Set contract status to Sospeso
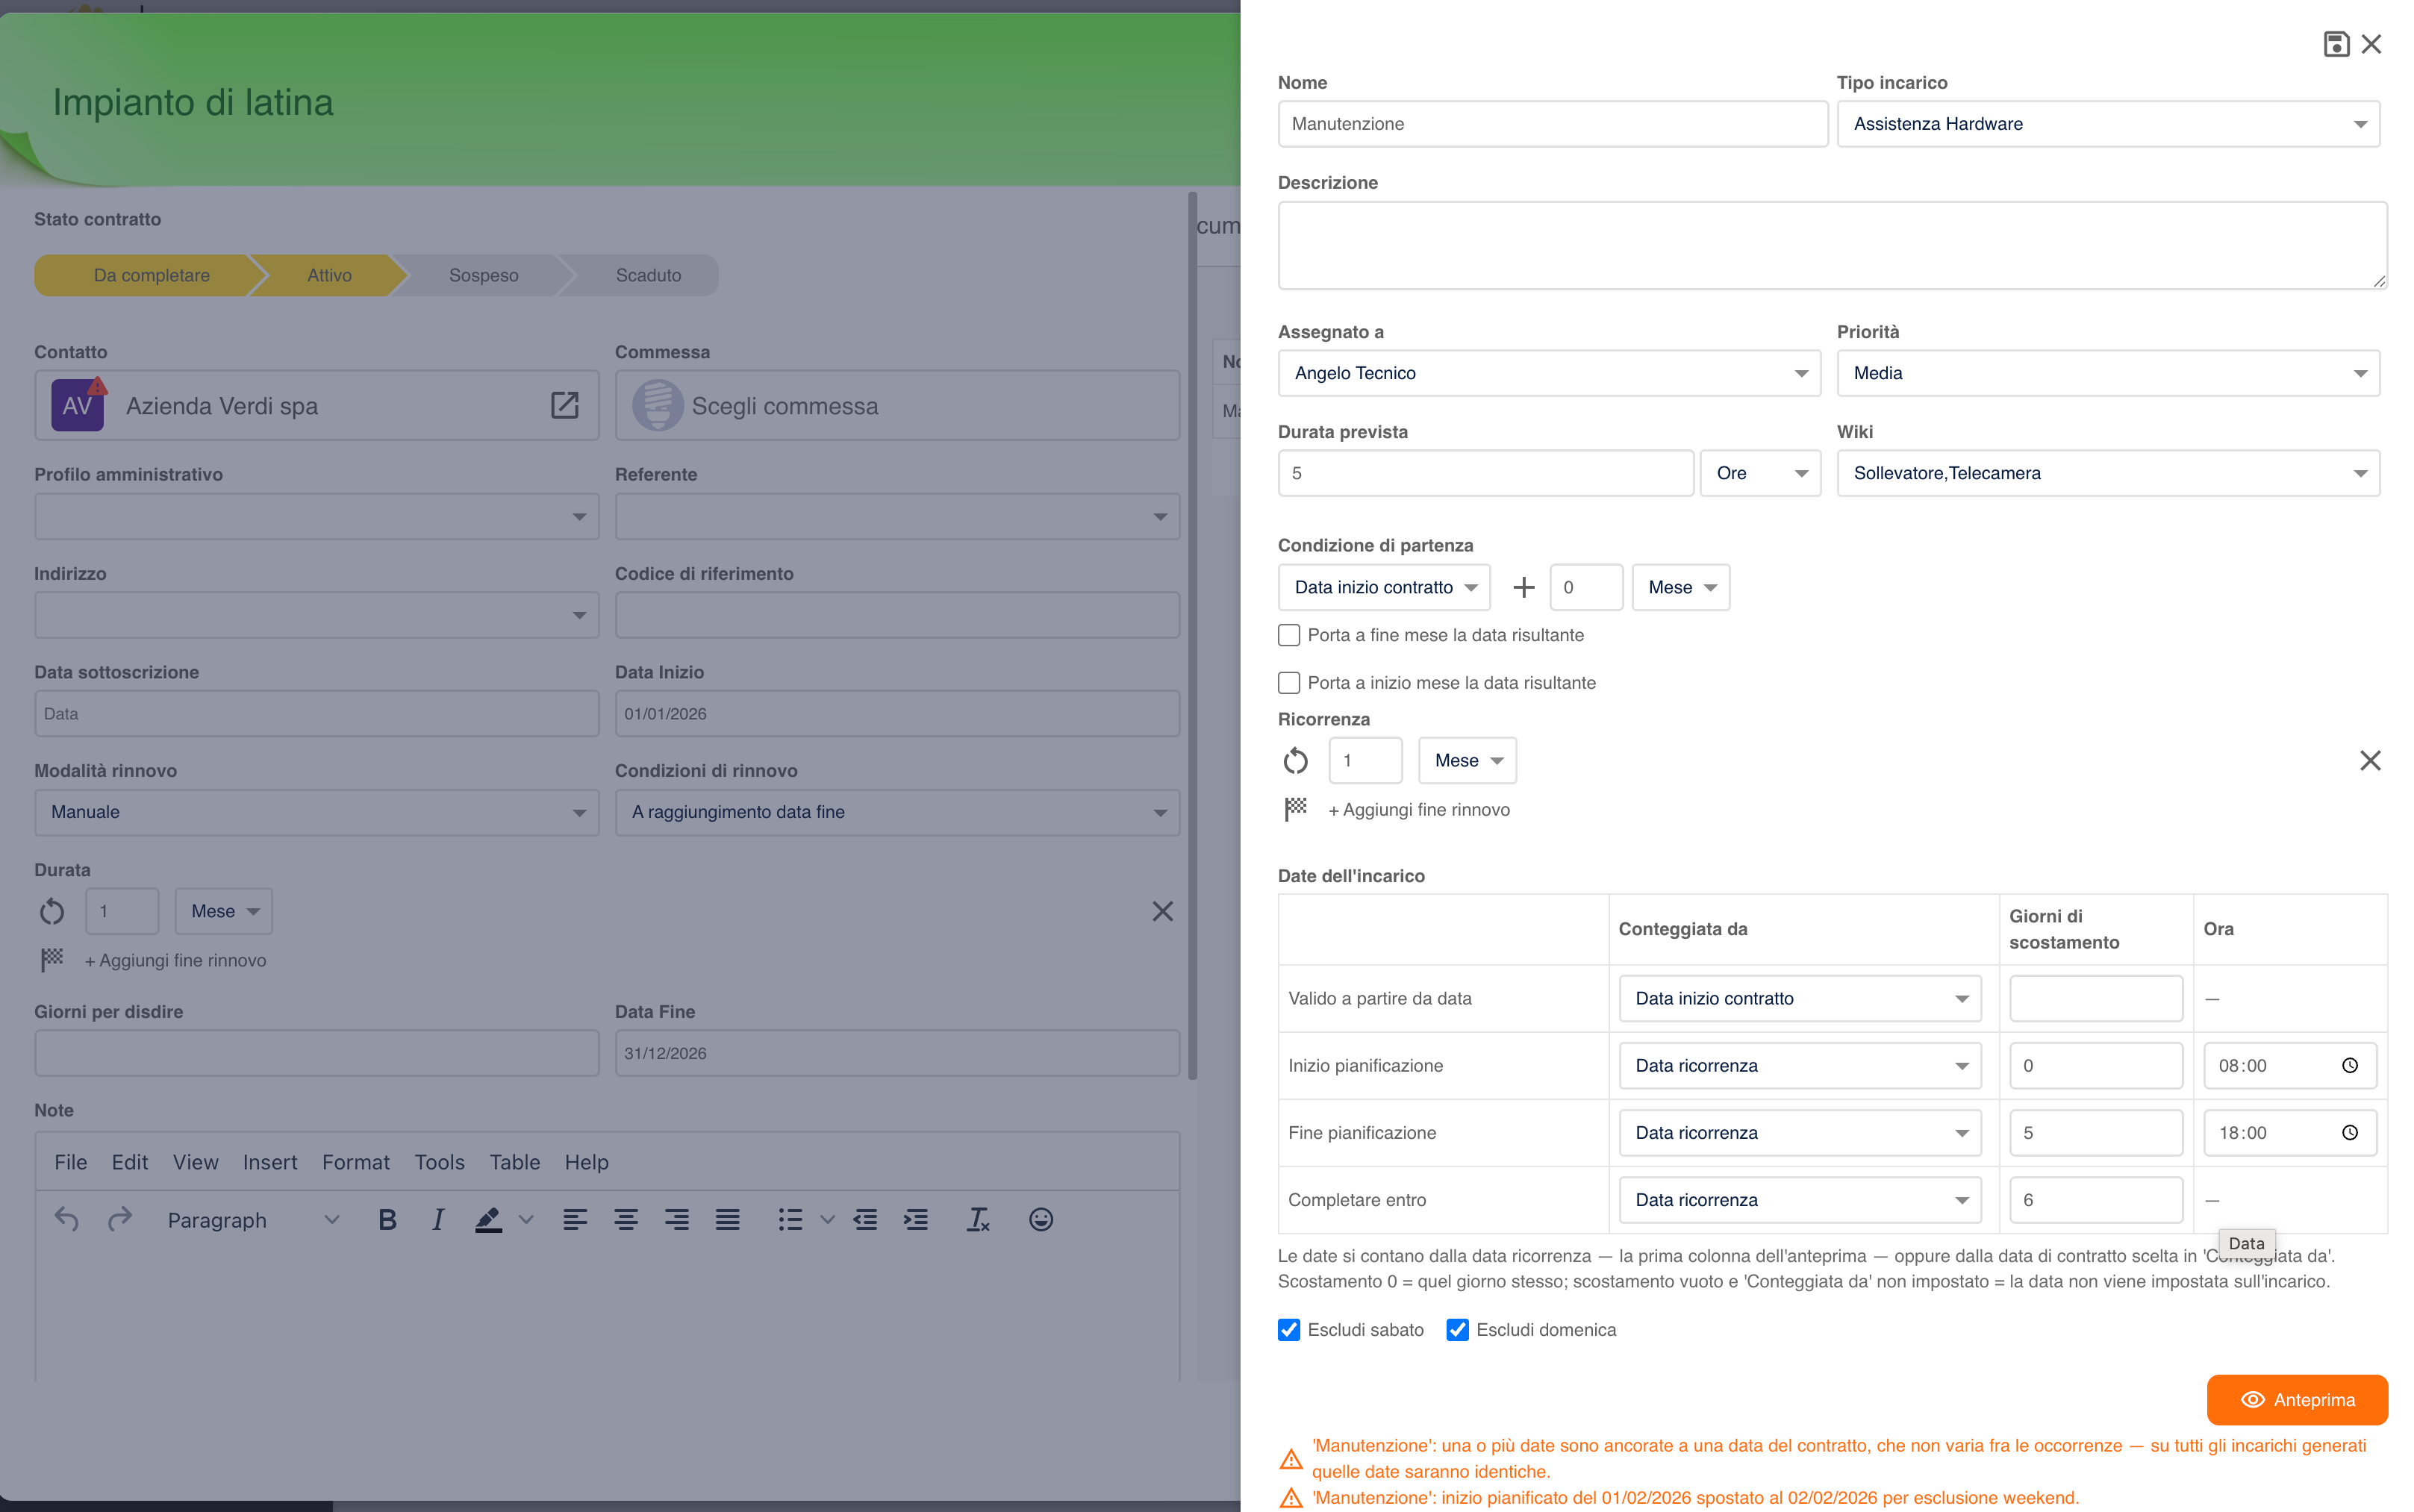 point(484,275)
